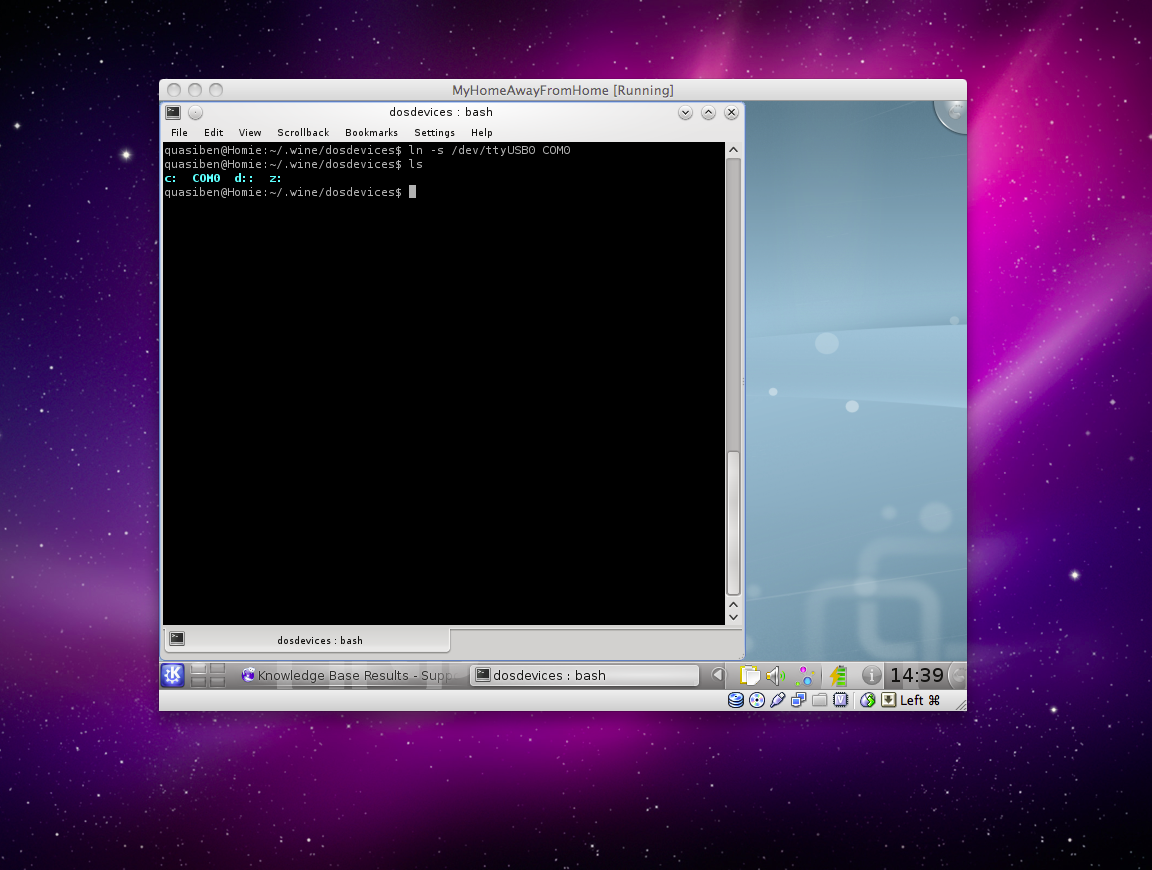Click Konsole window terminal menu icon

[x=173, y=112]
